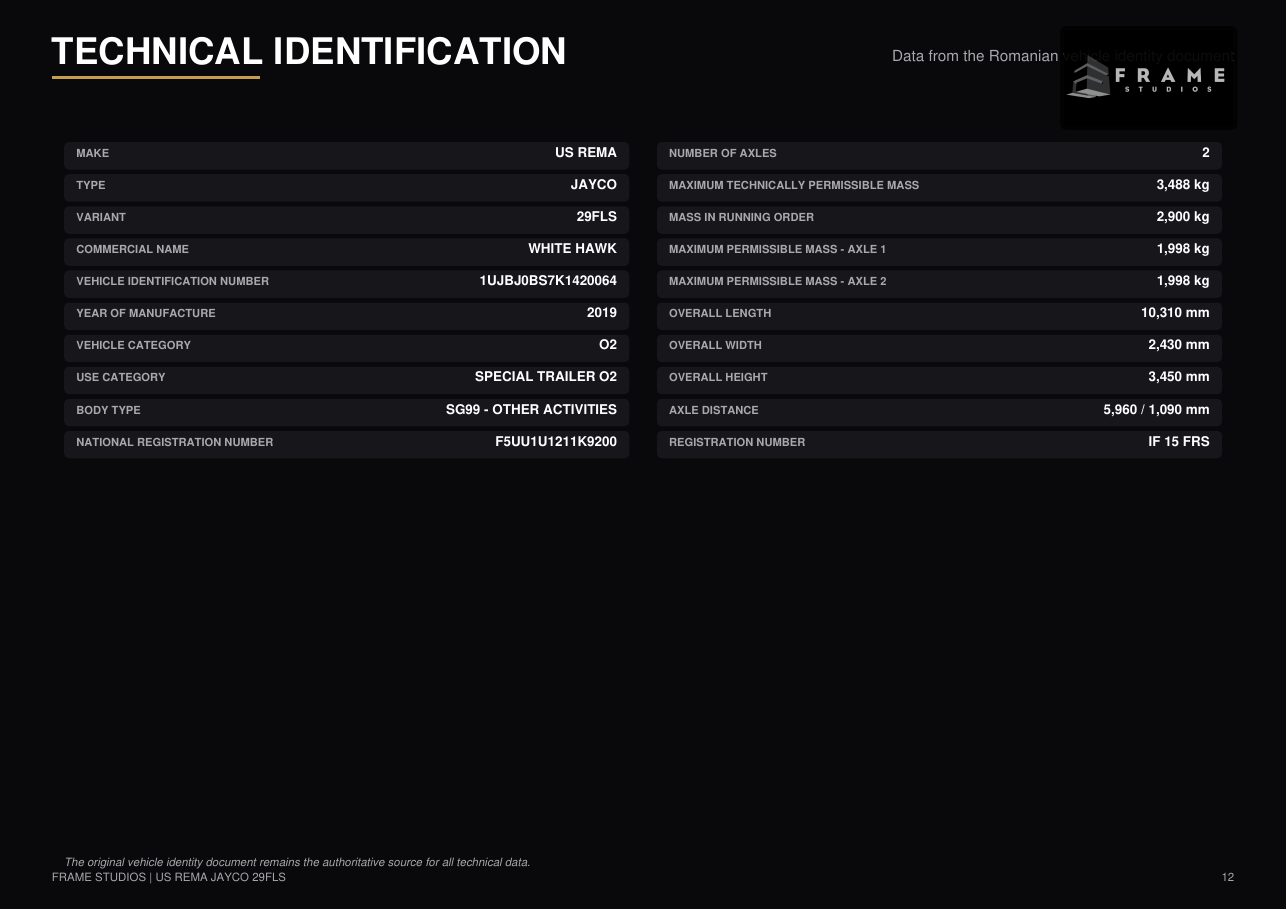Select the "US REMA" value in the MAKE row
Screen dimensions: 1287x910
click(586, 153)
